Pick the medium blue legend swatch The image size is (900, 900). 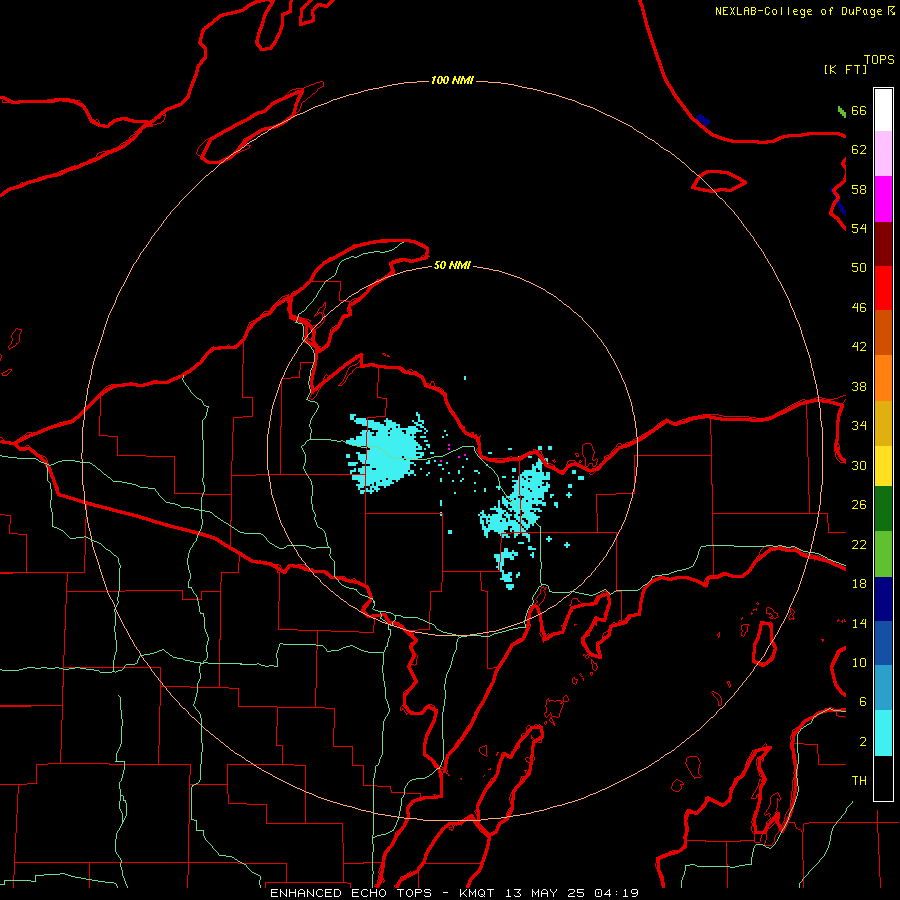click(883, 643)
